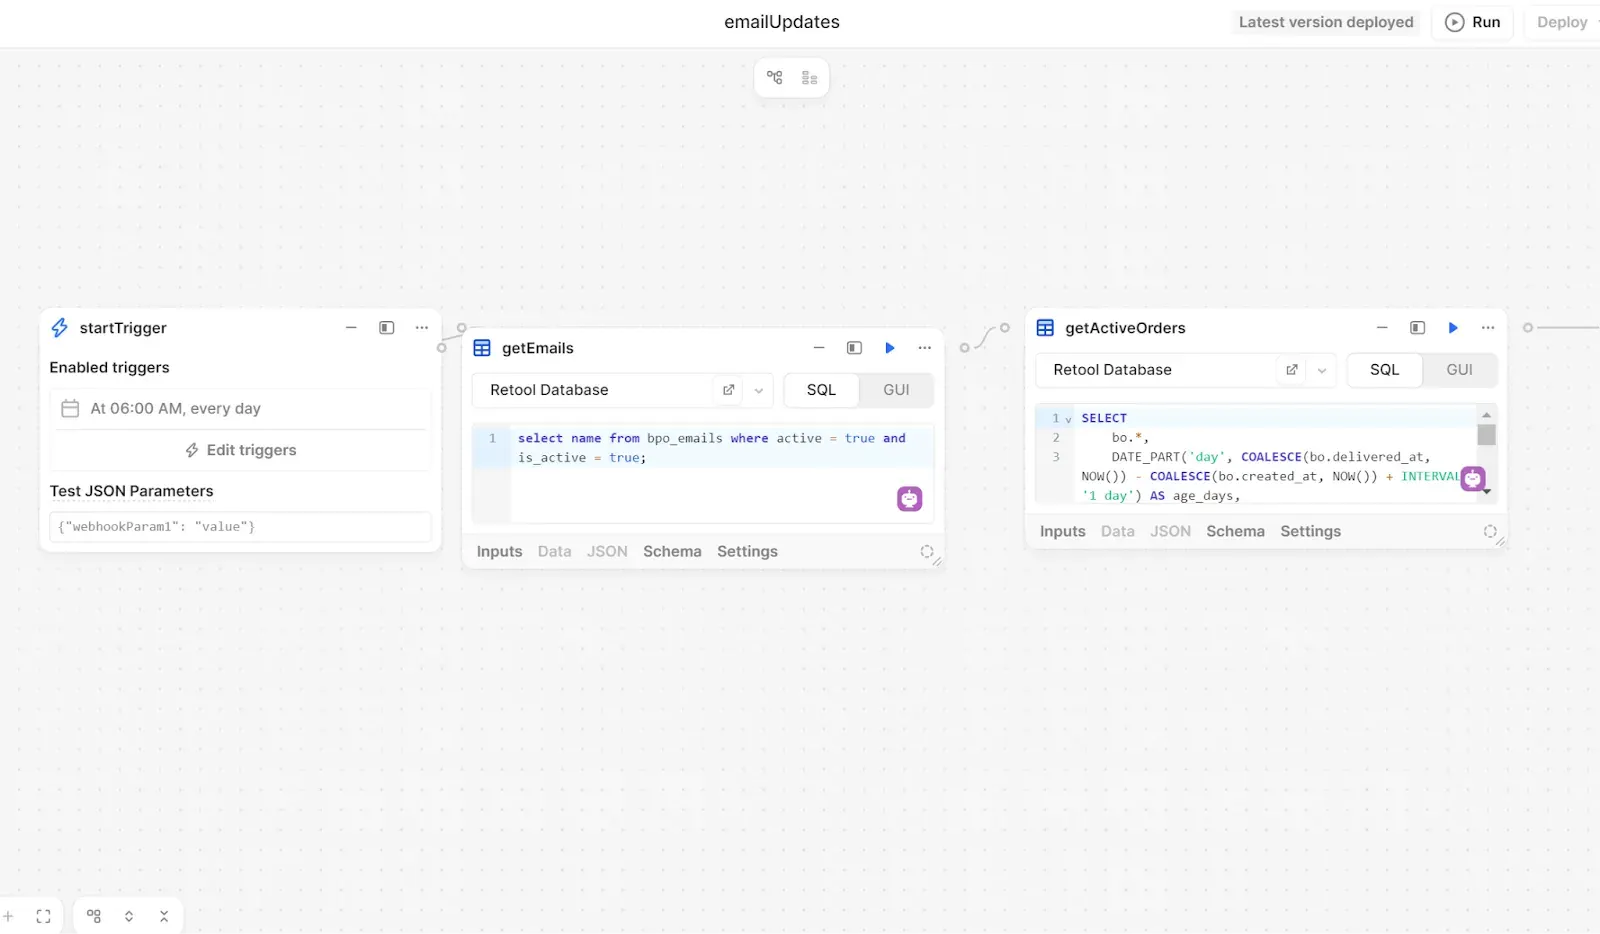1600x934 pixels.
Task: Click bottom toolbar graph layout icon
Action: [94, 916]
